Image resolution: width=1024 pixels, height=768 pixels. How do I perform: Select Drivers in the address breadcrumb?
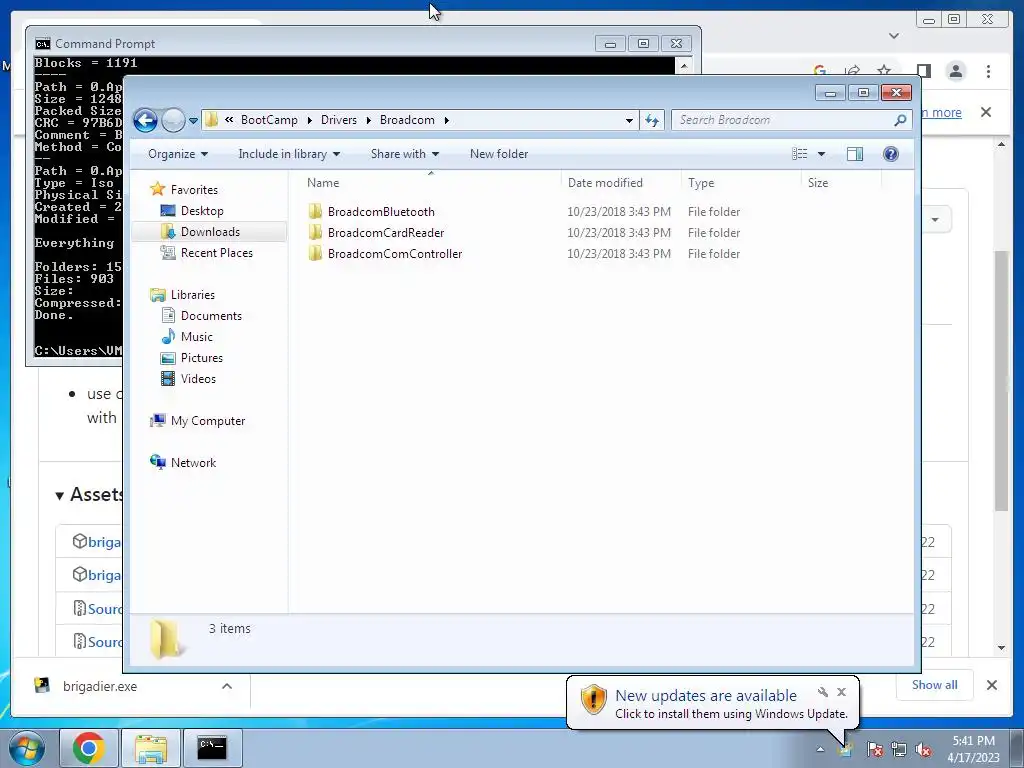(x=339, y=120)
